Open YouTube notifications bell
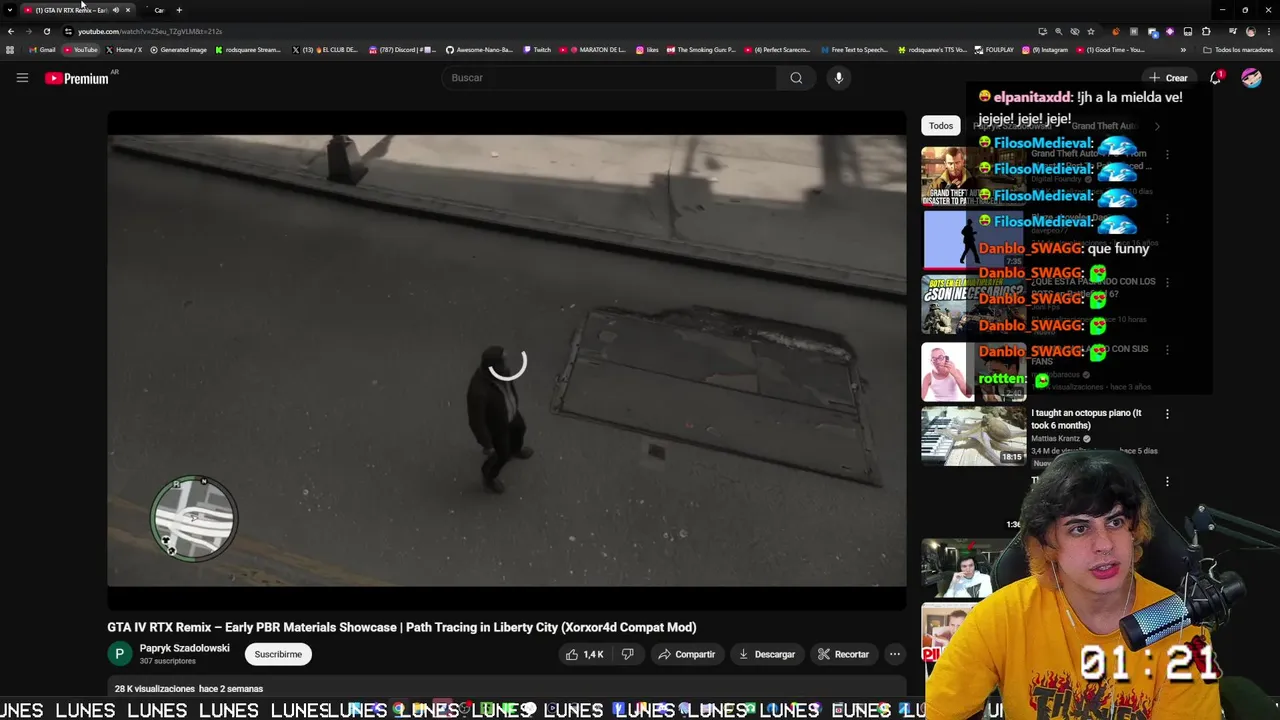 (1216, 78)
